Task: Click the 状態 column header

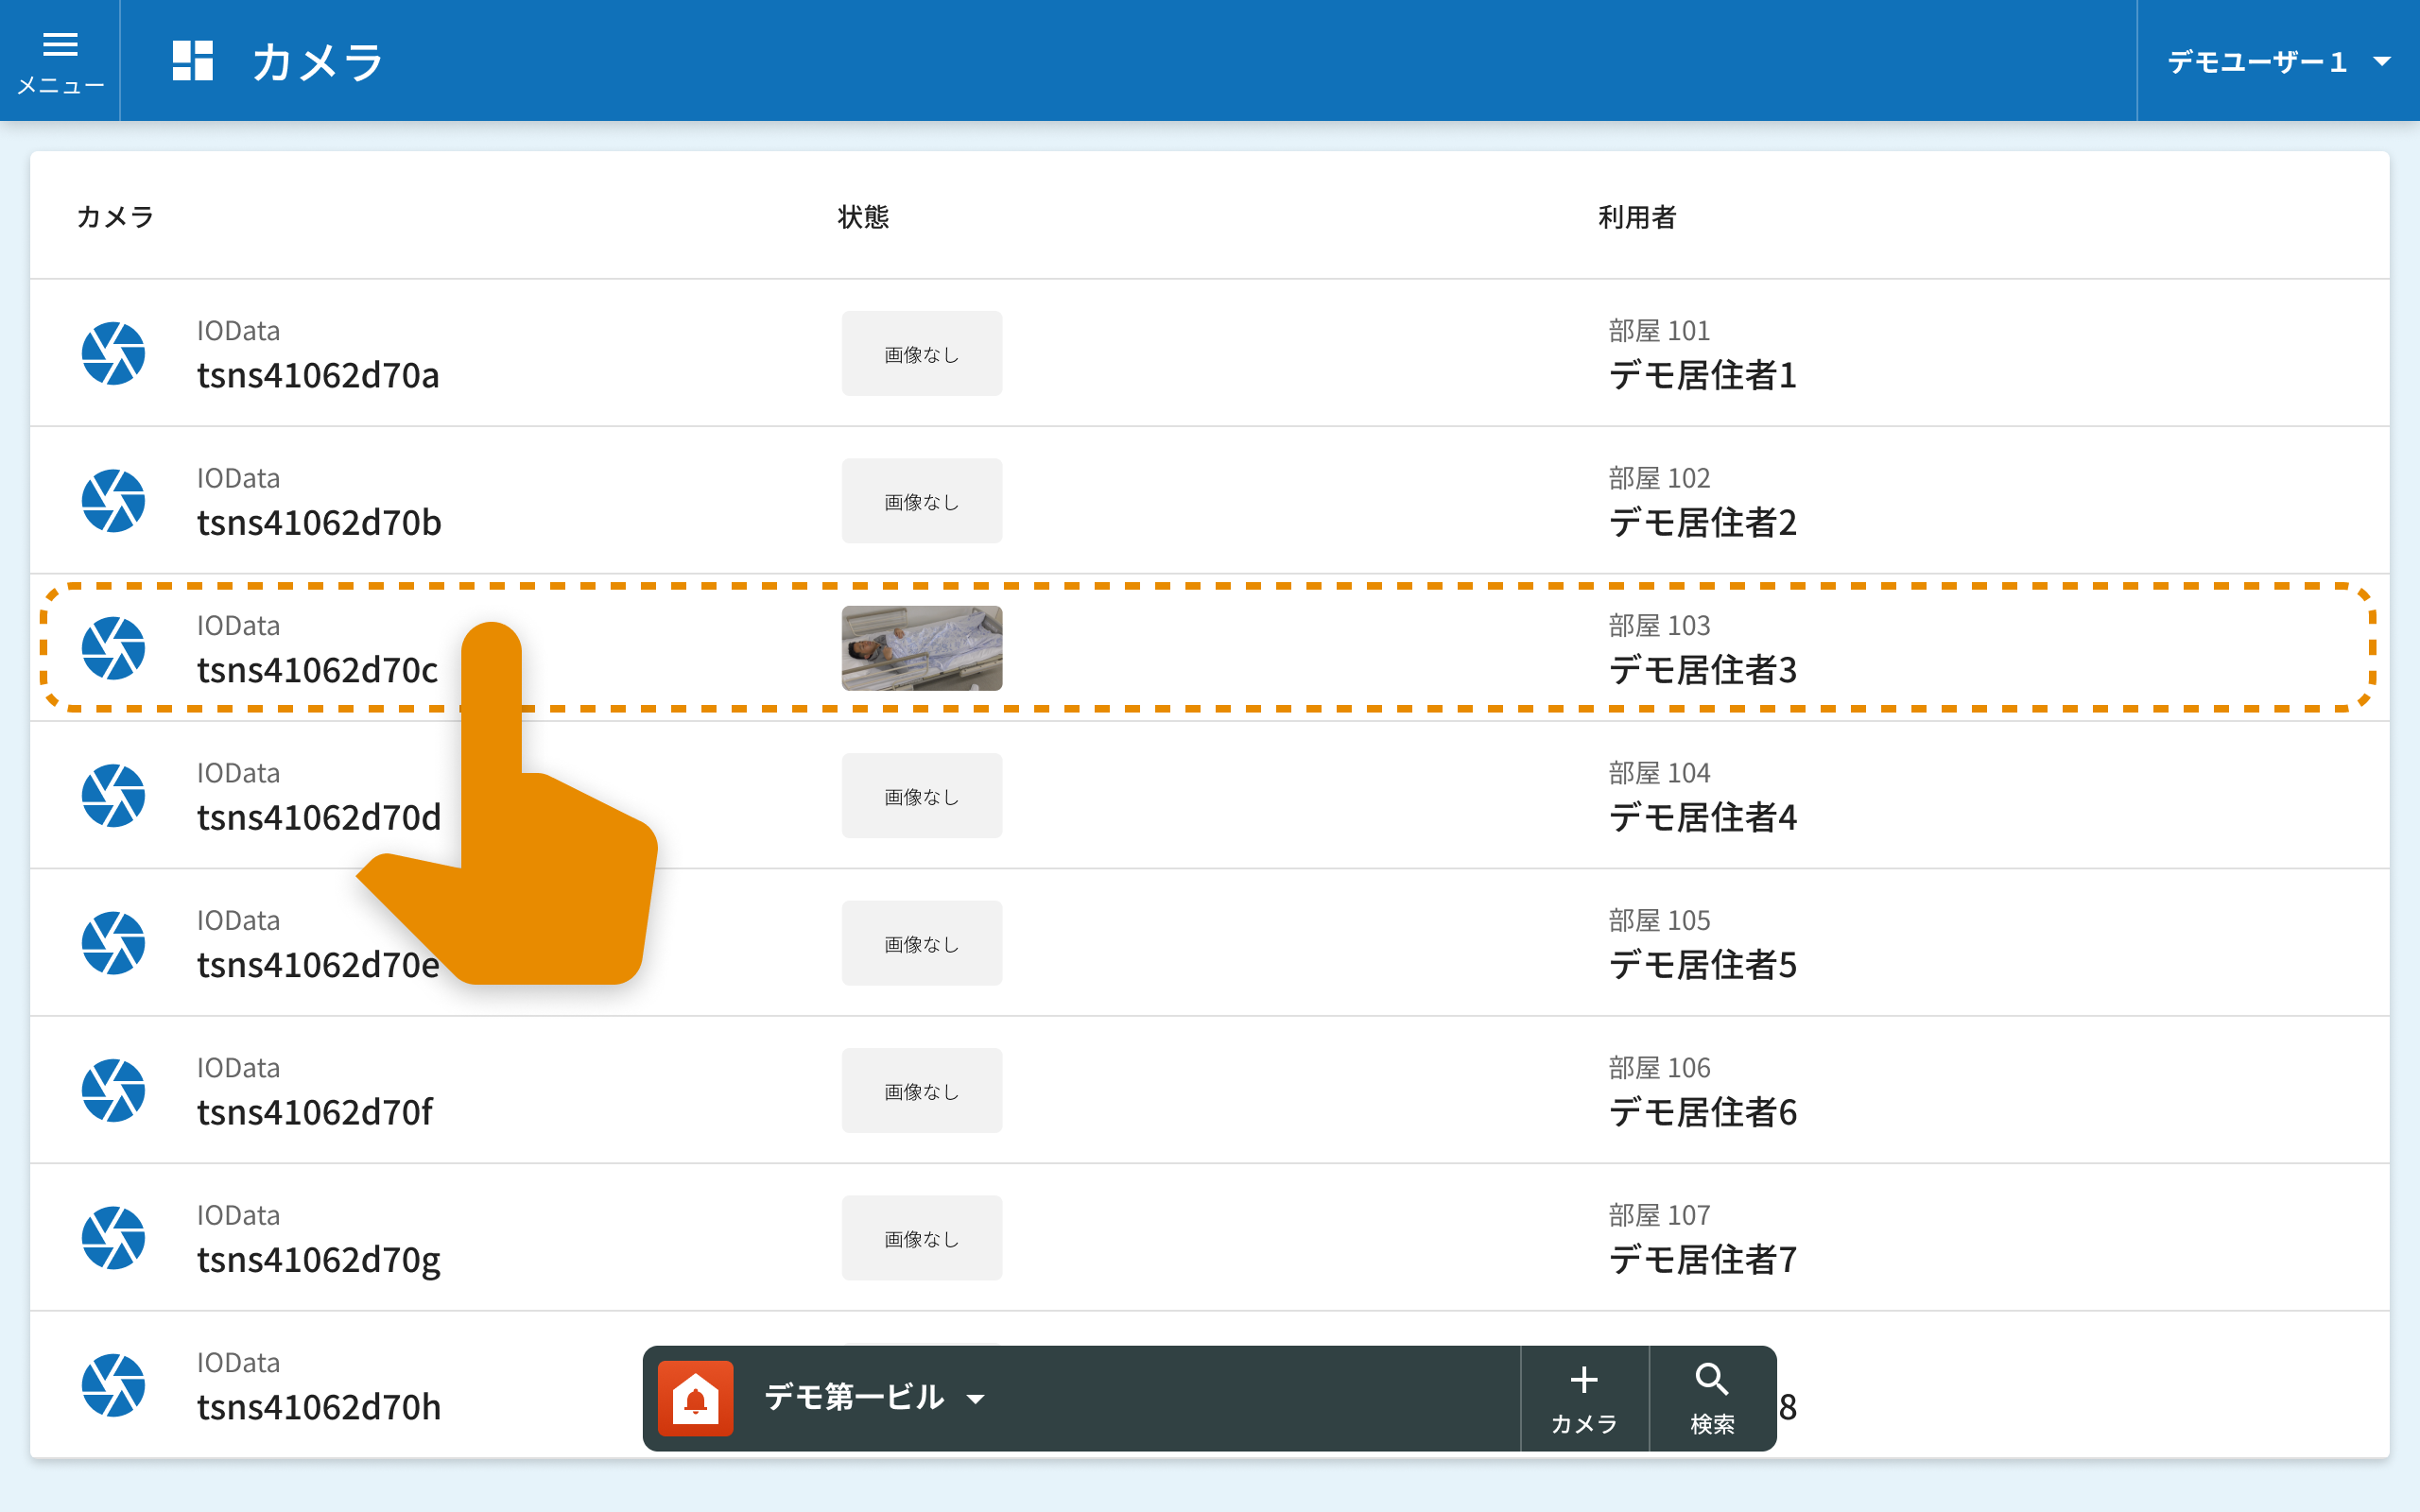Action: coord(863,217)
